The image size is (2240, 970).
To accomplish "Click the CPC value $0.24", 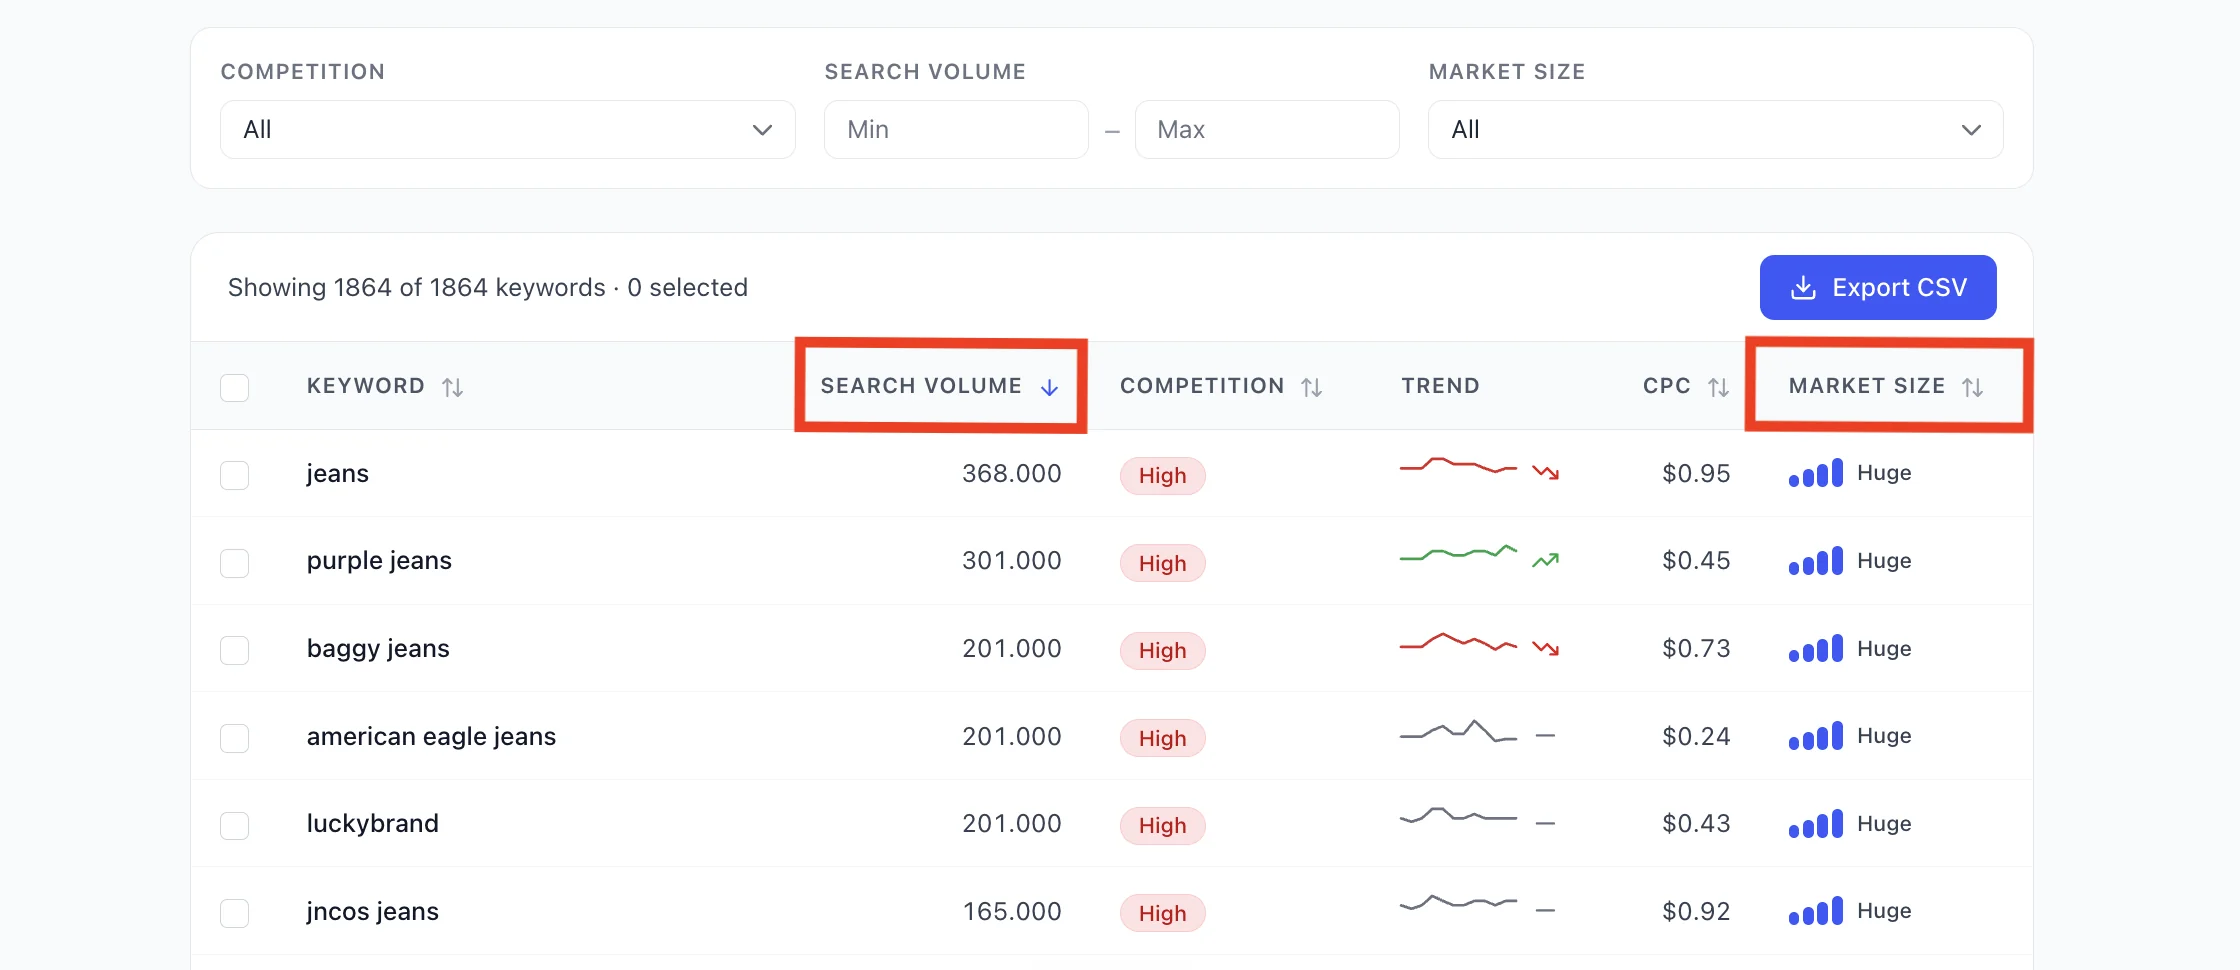I will [x=1696, y=736].
